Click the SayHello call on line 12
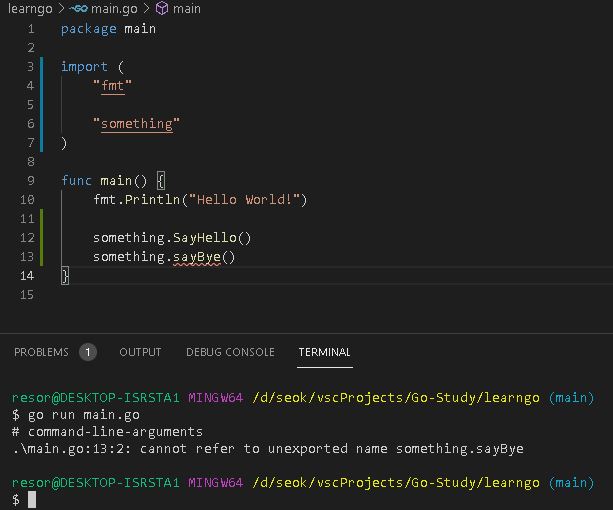613x510 pixels. [204, 238]
